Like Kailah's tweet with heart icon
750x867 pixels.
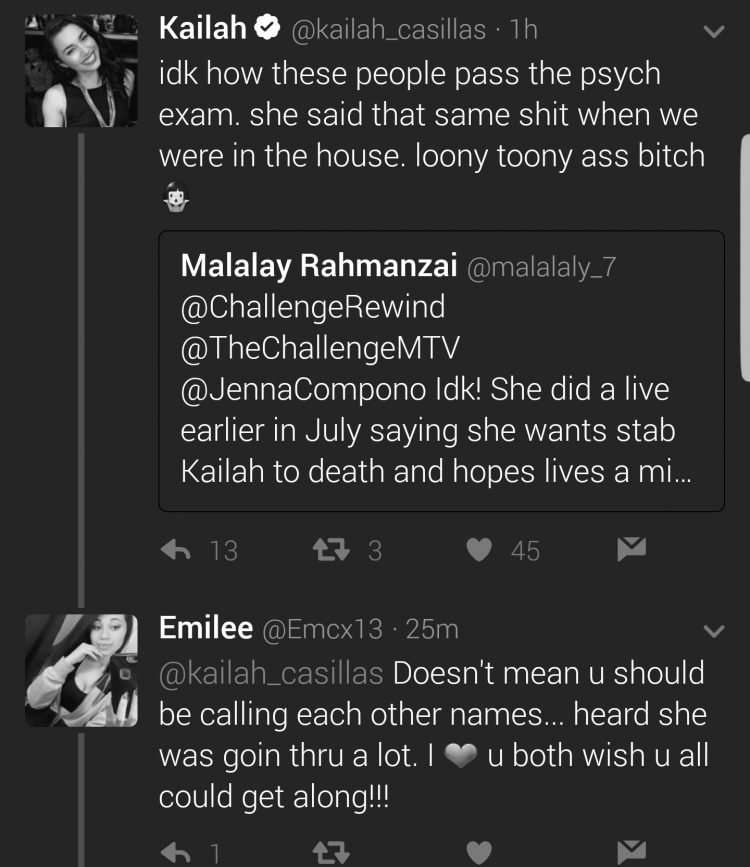tap(479, 550)
